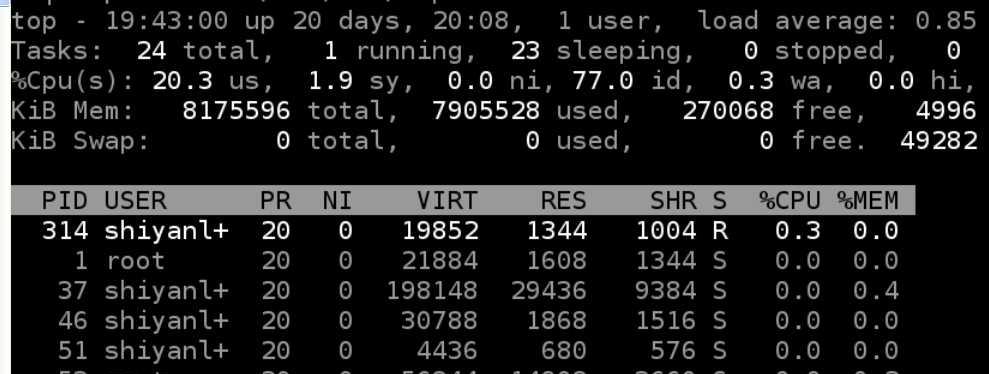Click the %MEM column header
Screen dimensions: 989x374
867,201
